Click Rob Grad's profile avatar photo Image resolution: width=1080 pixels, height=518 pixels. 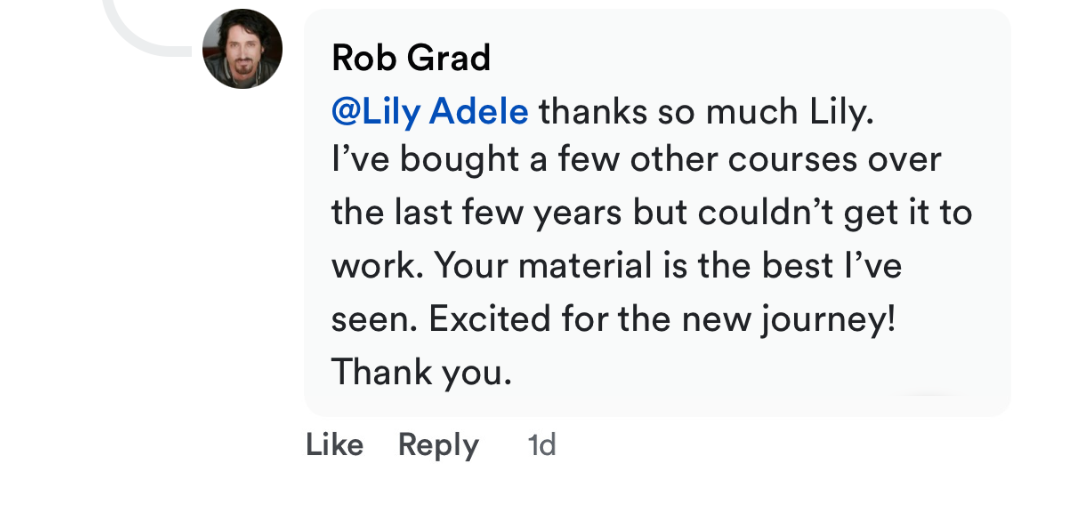[243, 49]
